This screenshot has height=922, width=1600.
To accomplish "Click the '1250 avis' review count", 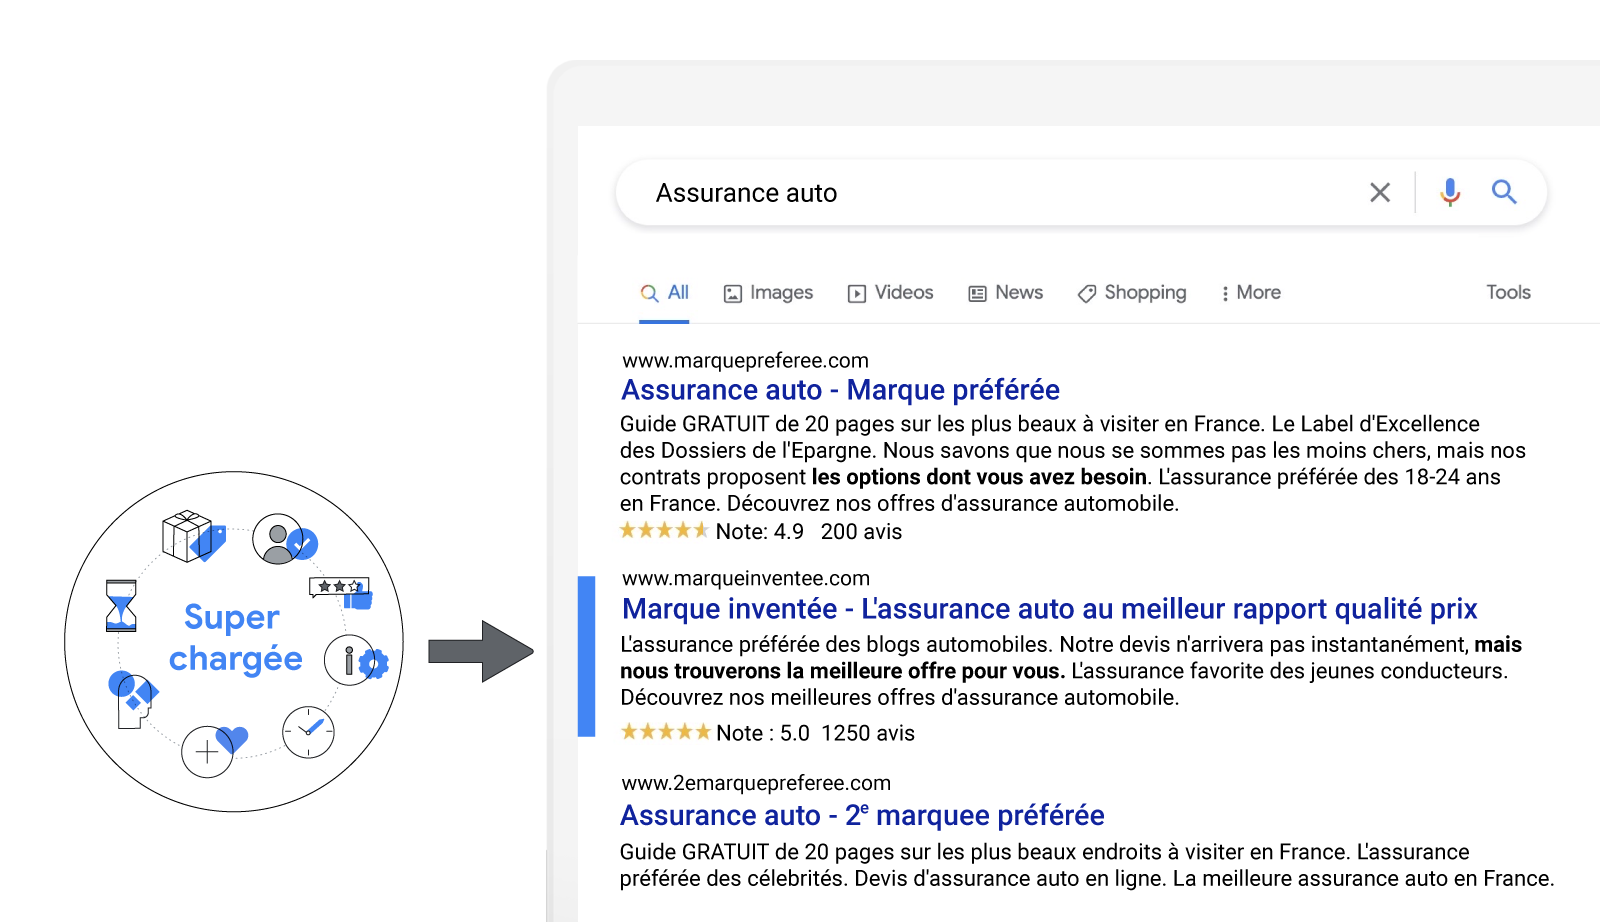I will coord(868,733).
